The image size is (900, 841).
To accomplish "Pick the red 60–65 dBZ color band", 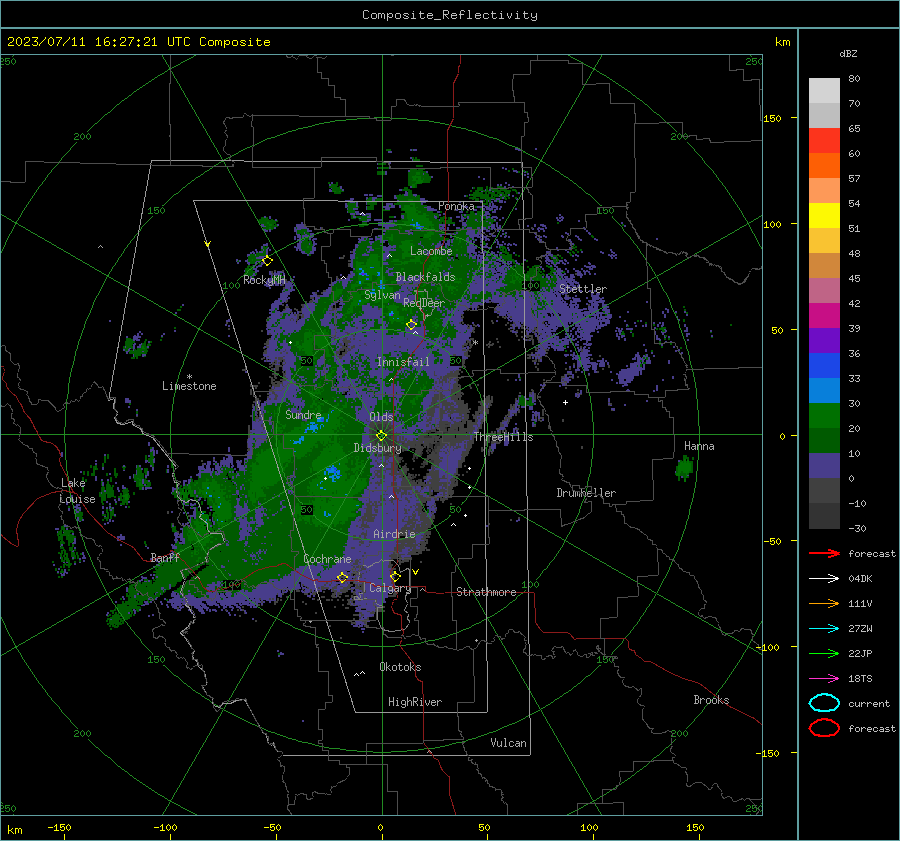I will coord(824,140).
